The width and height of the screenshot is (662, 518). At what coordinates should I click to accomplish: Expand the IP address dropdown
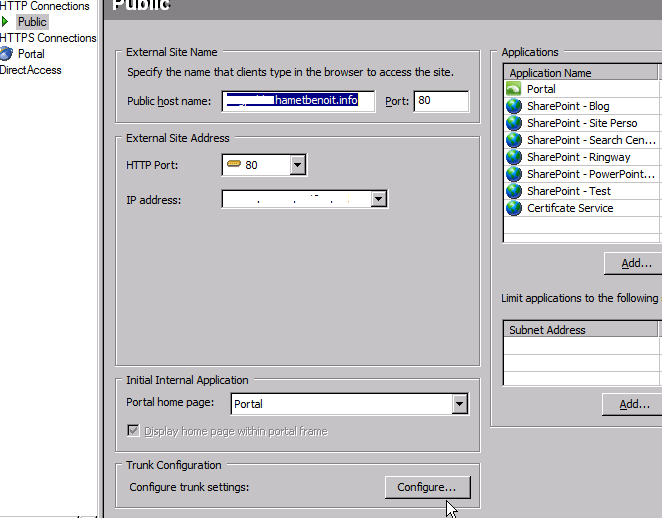[x=378, y=200]
